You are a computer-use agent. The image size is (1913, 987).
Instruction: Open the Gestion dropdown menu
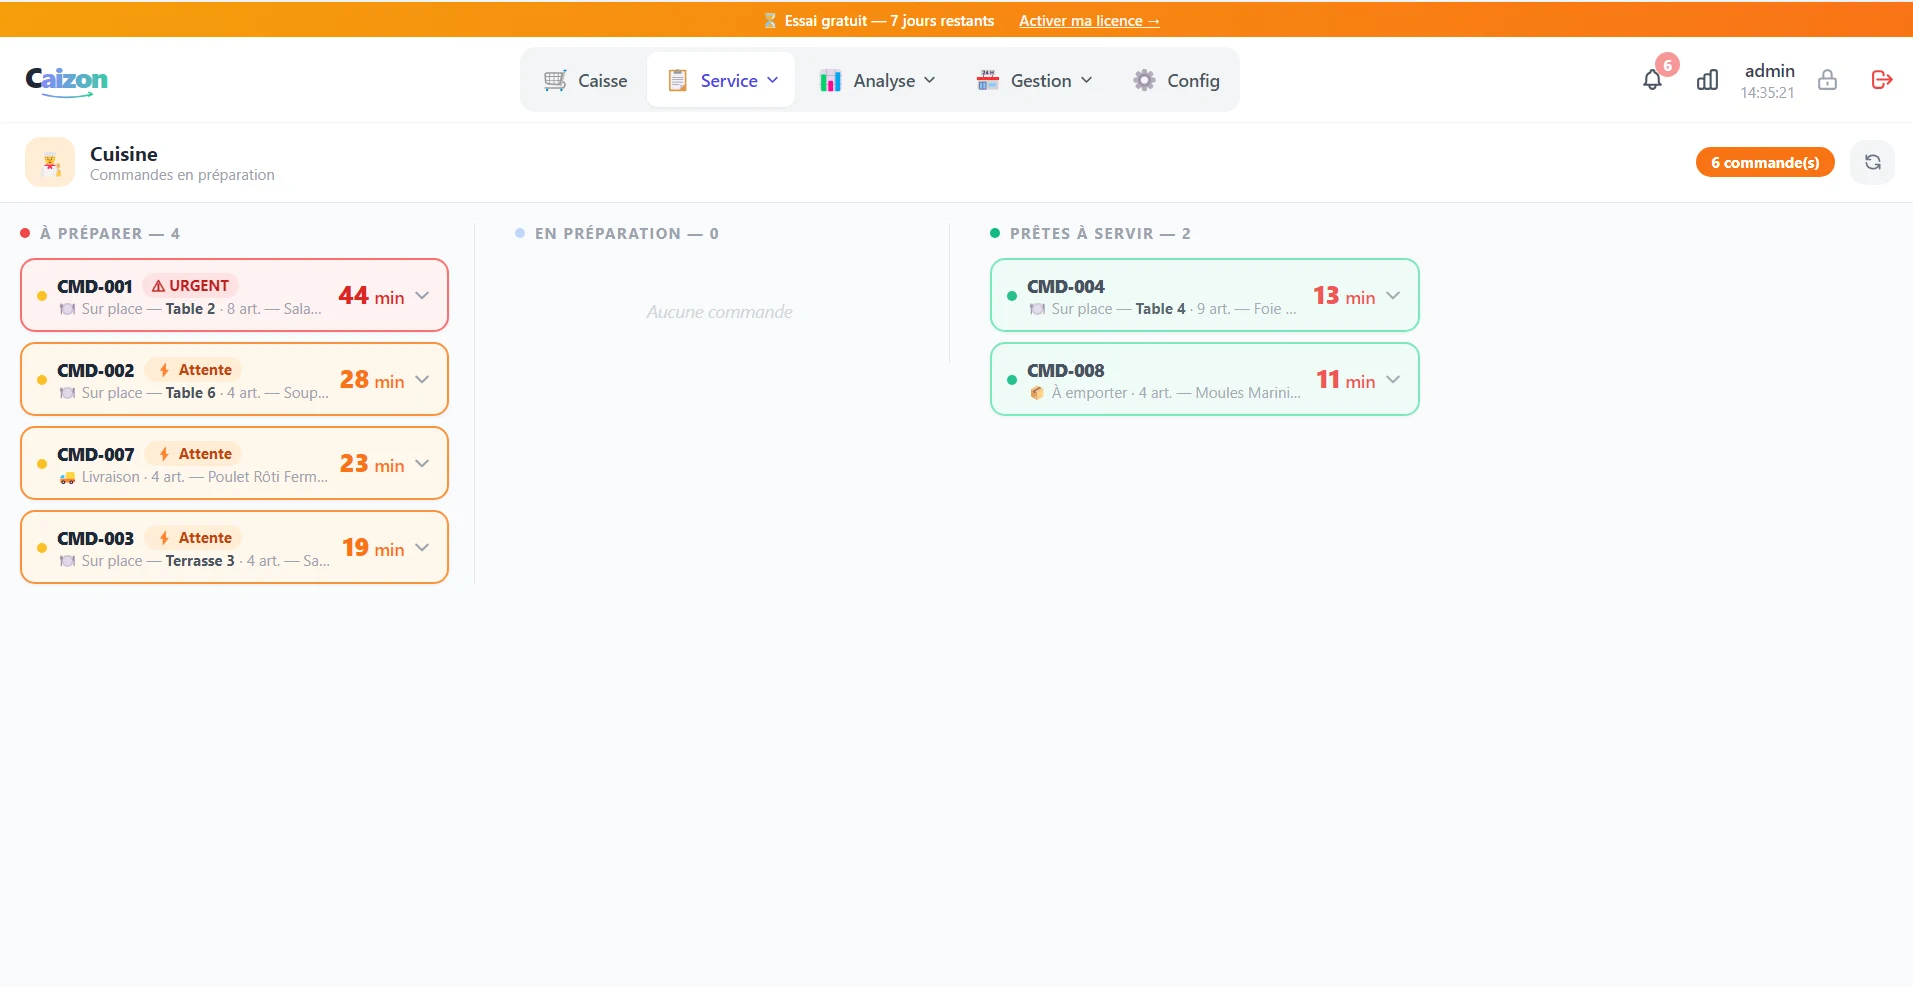[1035, 80]
